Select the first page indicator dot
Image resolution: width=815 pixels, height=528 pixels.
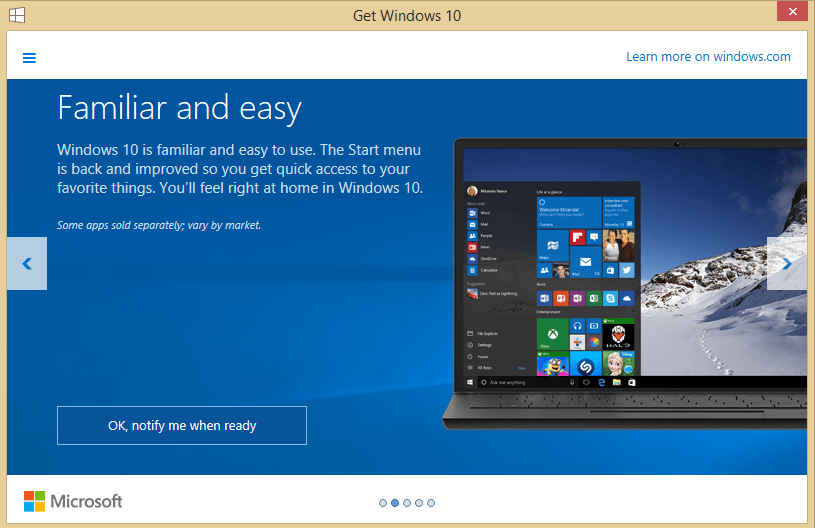[383, 503]
